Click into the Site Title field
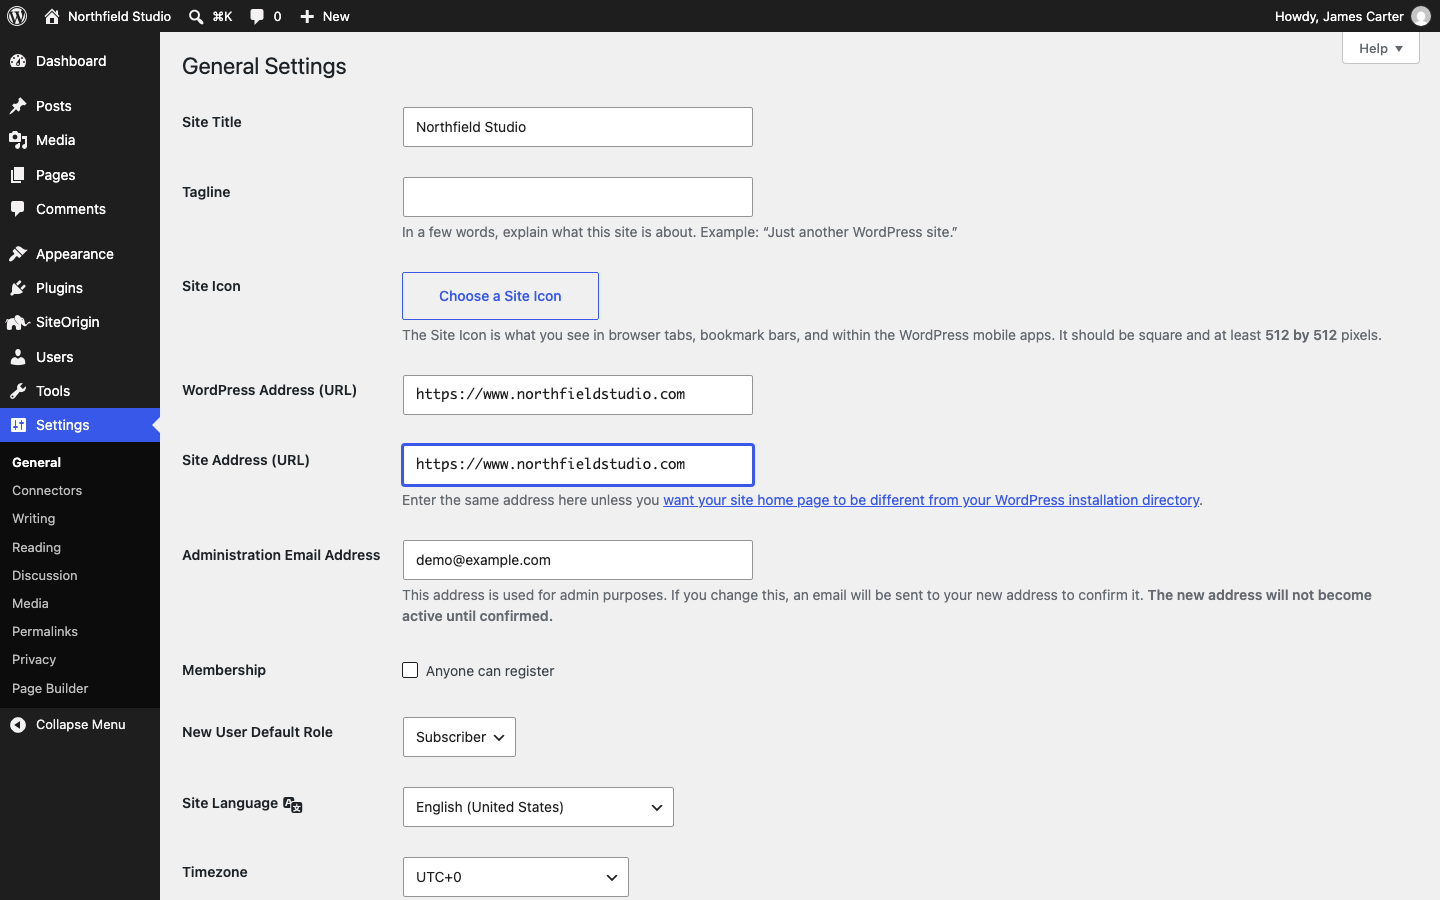 click(x=578, y=127)
